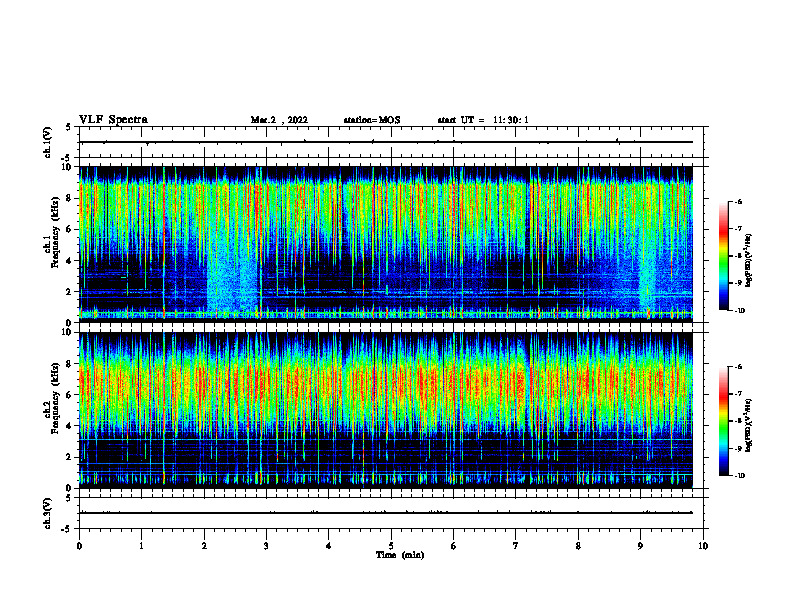Click the ch.1 spectrogram color scale bar

(x=724, y=256)
